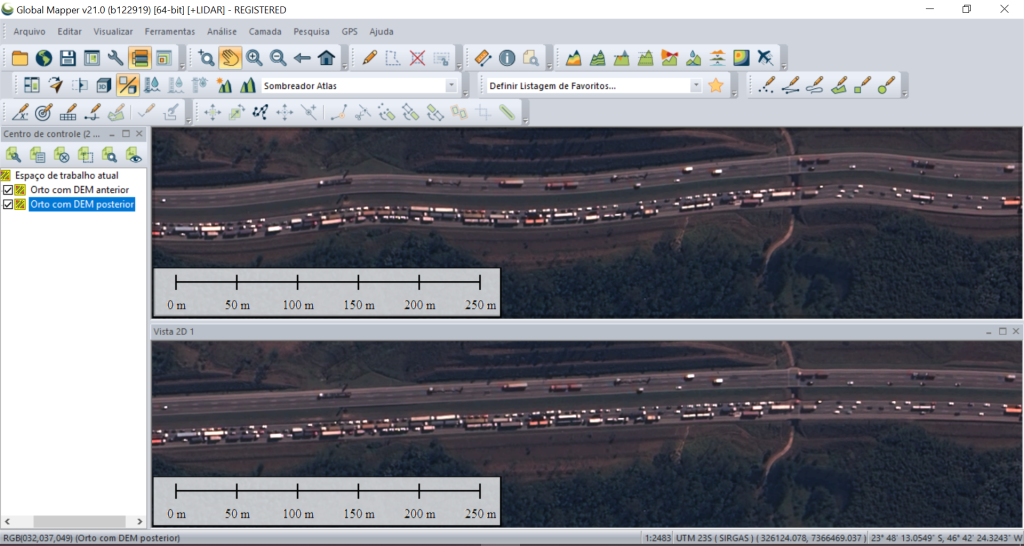This screenshot has height=546, width=1024.
Task: Close the Vista 2D 1 panel
Action: click(x=1016, y=330)
